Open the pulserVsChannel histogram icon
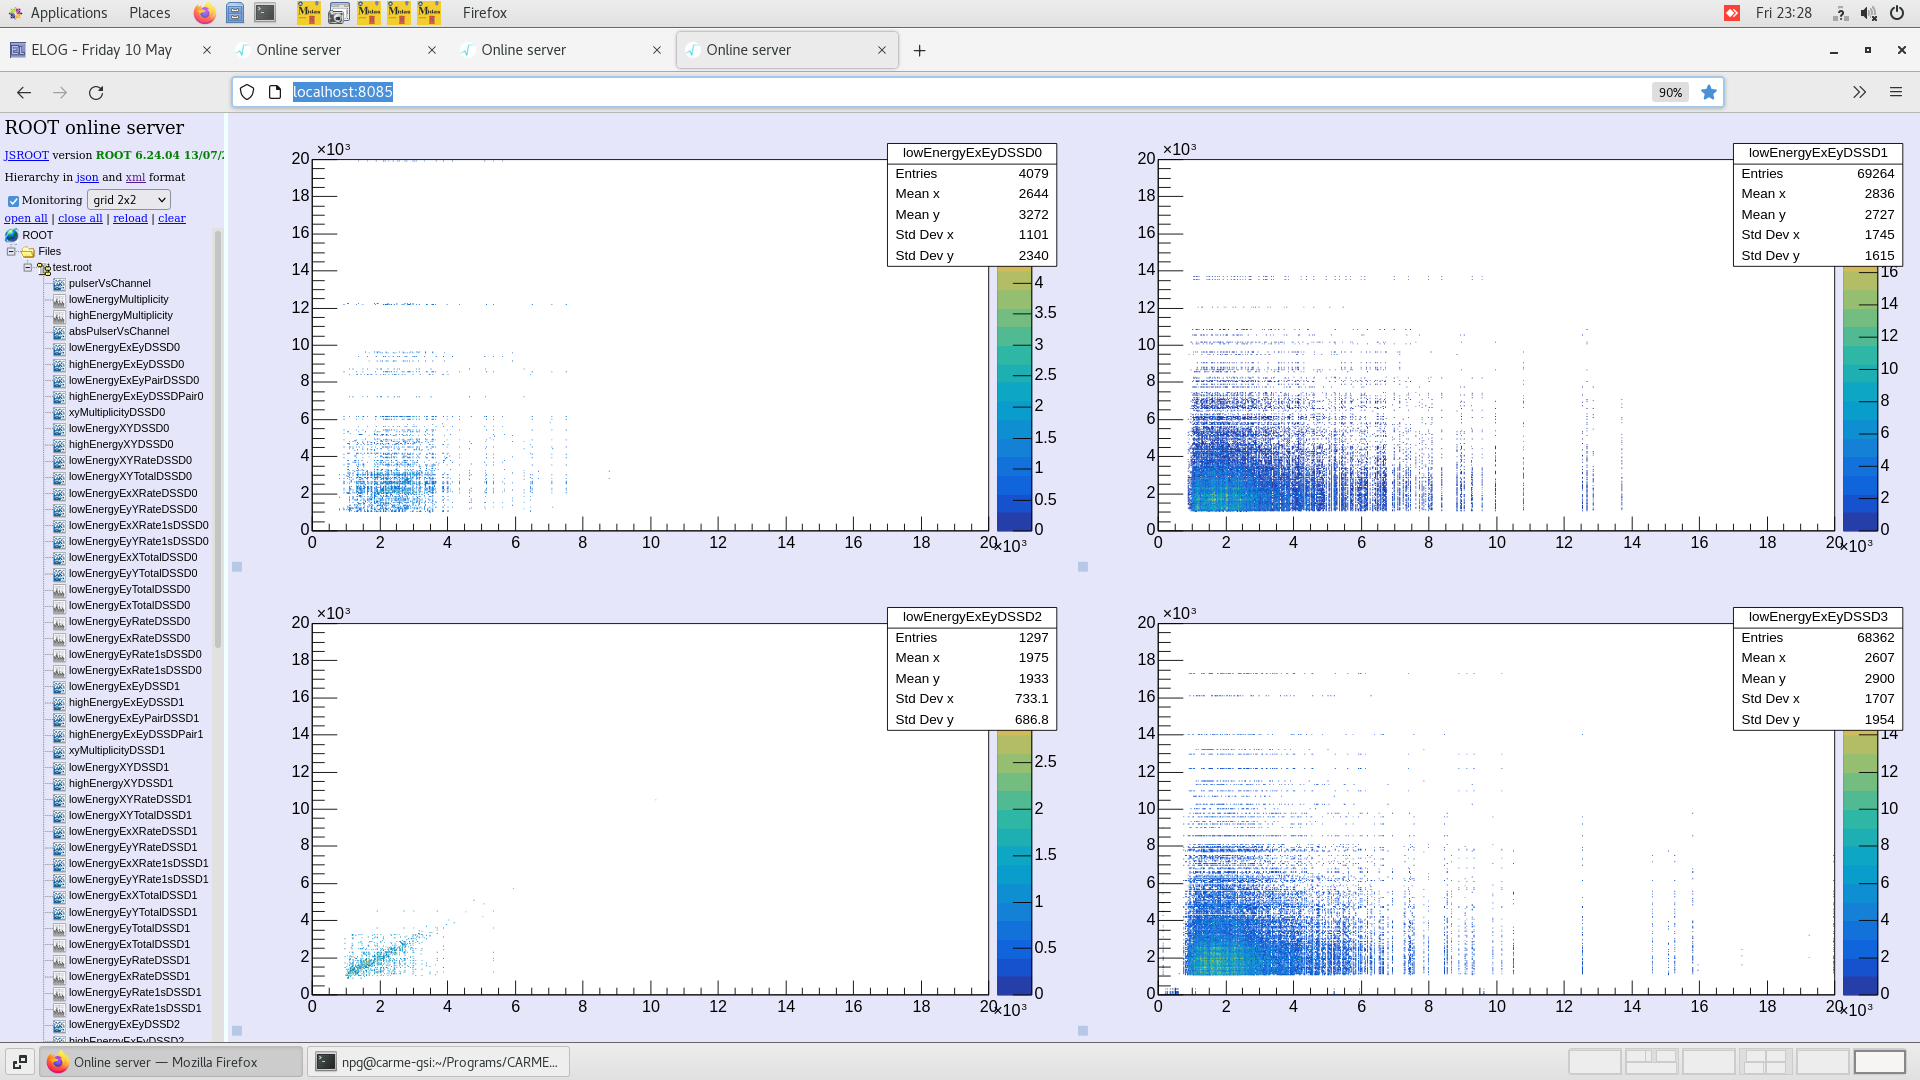Image resolution: width=1920 pixels, height=1080 pixels. pyautogui.click(x=59, y=283)
